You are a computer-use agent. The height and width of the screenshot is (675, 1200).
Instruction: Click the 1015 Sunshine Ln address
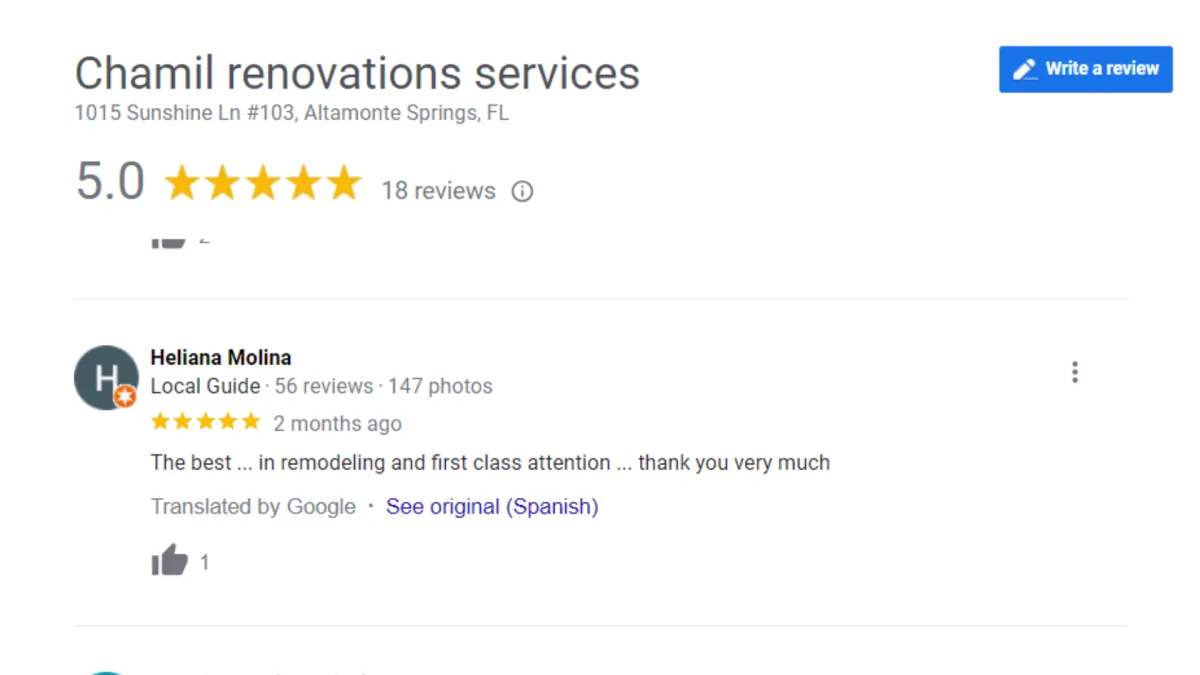[291, 113]
